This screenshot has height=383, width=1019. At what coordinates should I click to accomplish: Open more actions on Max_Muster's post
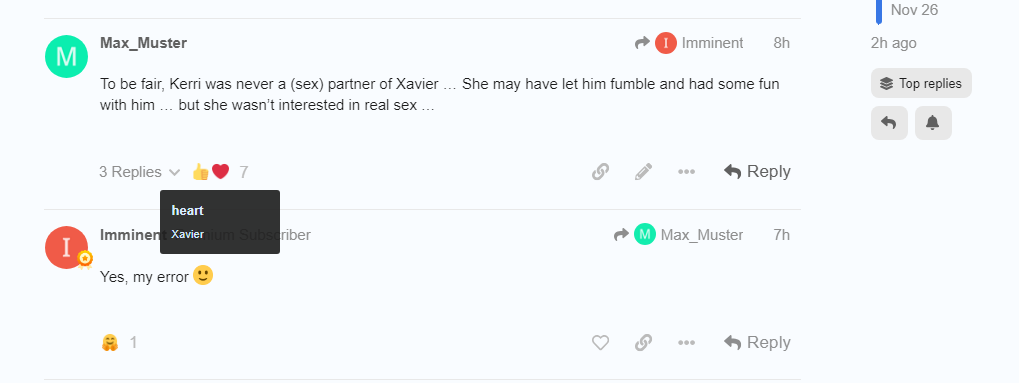point(686,172)
